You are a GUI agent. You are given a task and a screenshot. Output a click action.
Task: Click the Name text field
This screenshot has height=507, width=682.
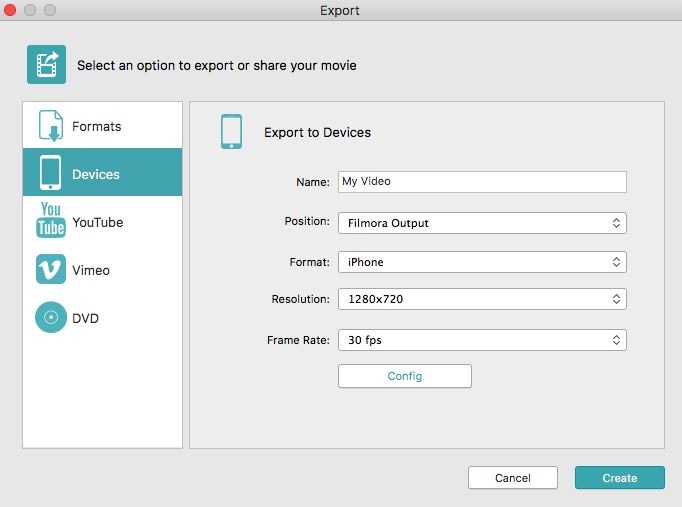(x=482, y=182)
